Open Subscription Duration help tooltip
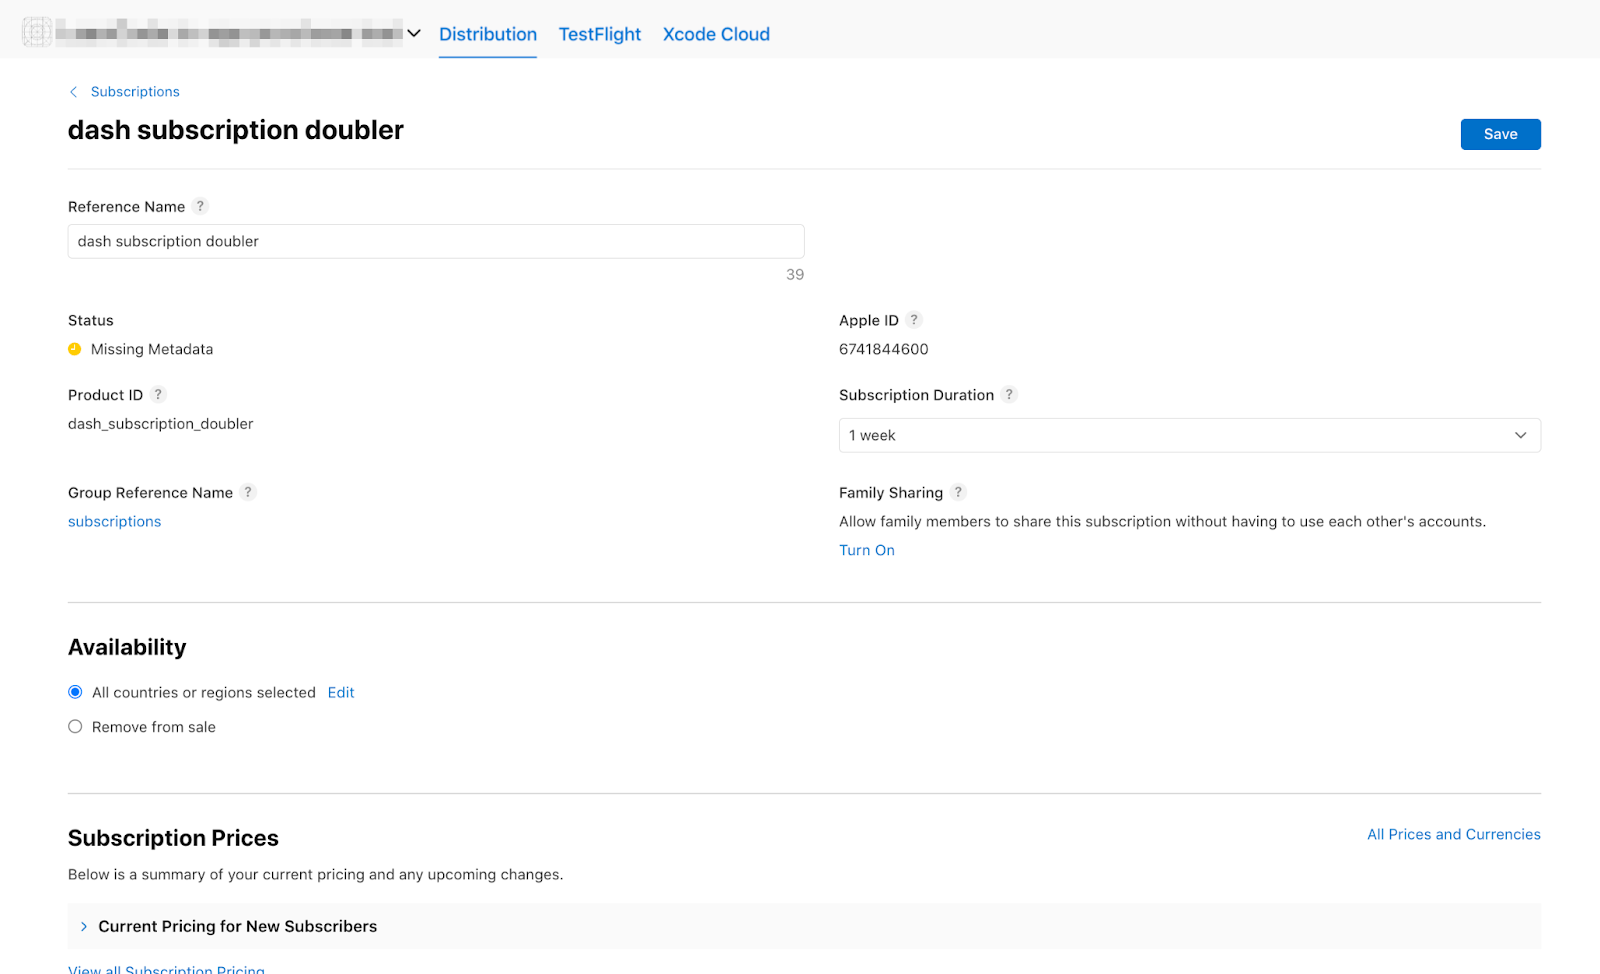The width and height of the screenshot is (1600, 974). pos(1009,395)
